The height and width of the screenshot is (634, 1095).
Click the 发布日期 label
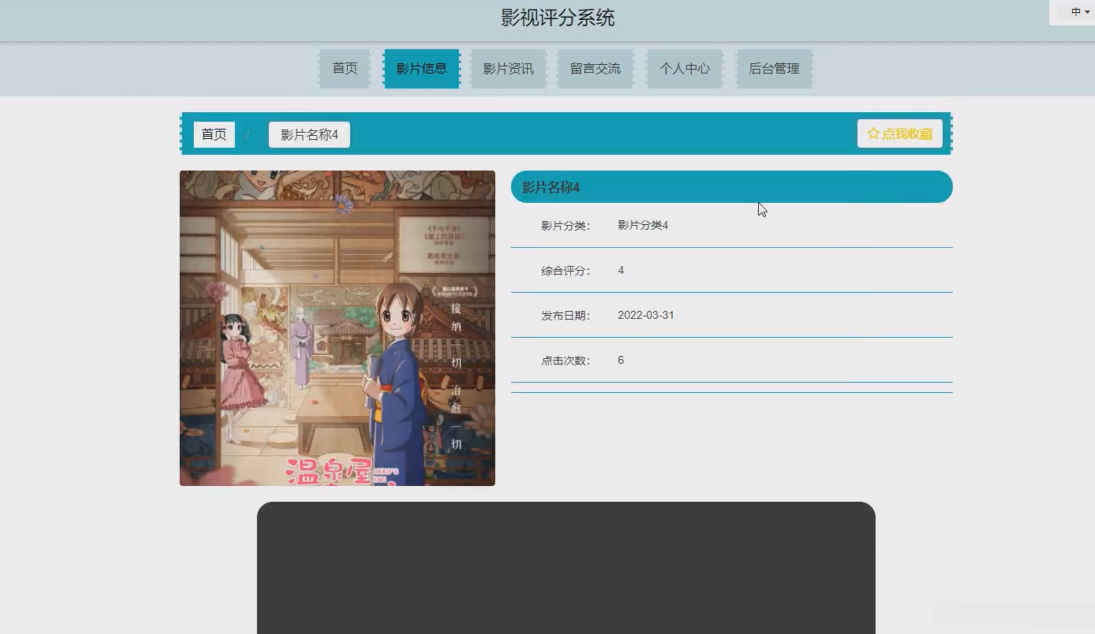(x=566, y=316)
